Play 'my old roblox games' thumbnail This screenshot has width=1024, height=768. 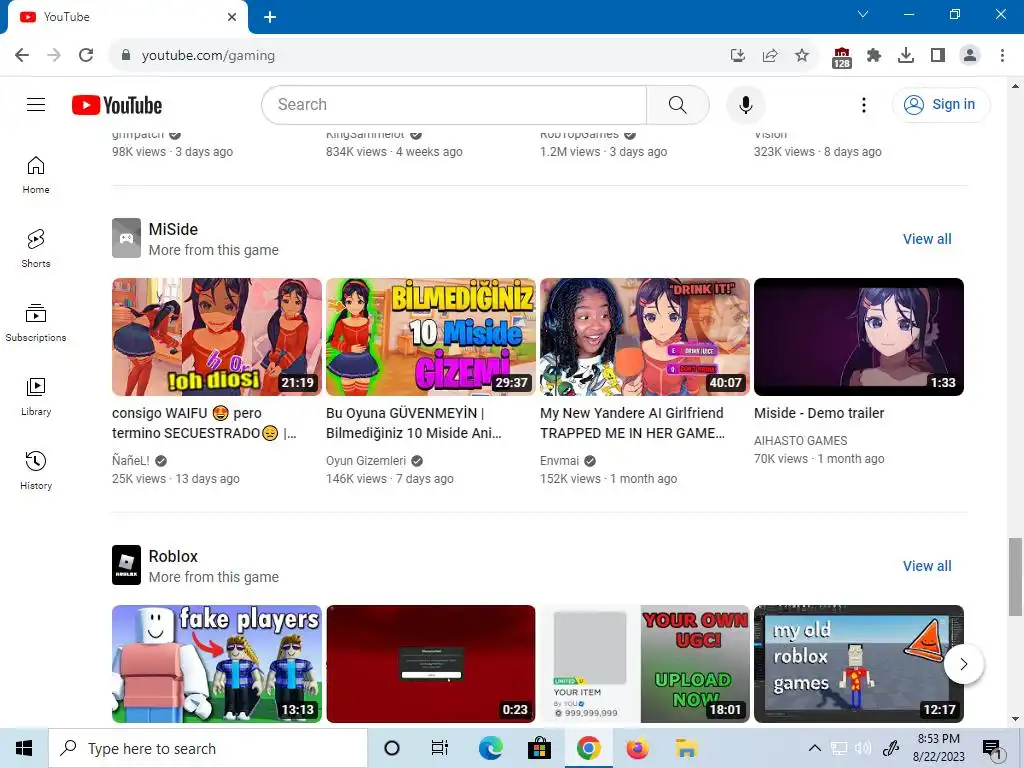coord(859,664)
